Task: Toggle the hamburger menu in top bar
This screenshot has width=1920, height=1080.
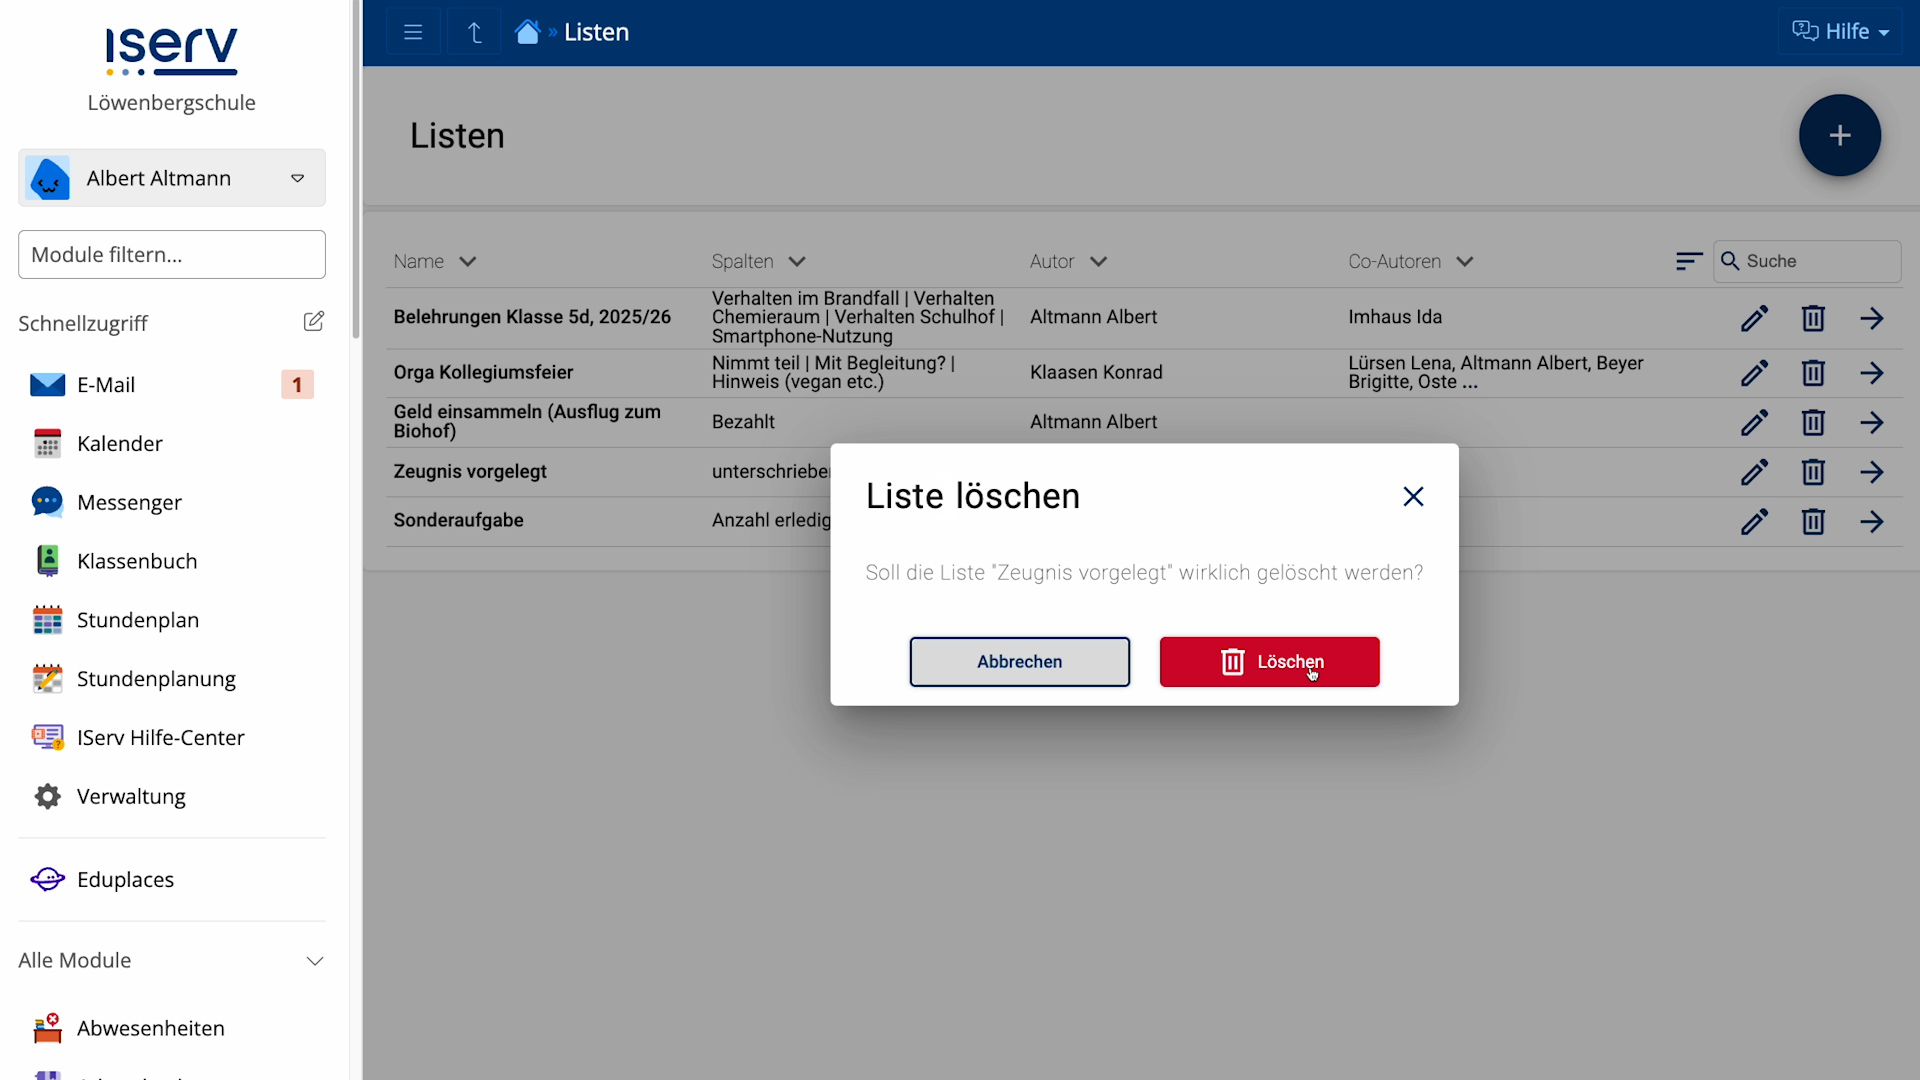Action: click(x=413, y=32)
